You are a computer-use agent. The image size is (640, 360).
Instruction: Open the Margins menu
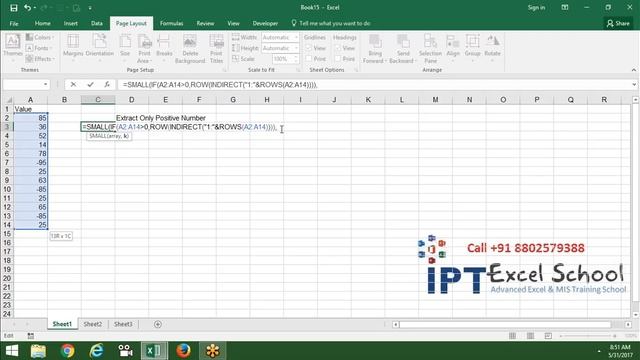[73, 48]
